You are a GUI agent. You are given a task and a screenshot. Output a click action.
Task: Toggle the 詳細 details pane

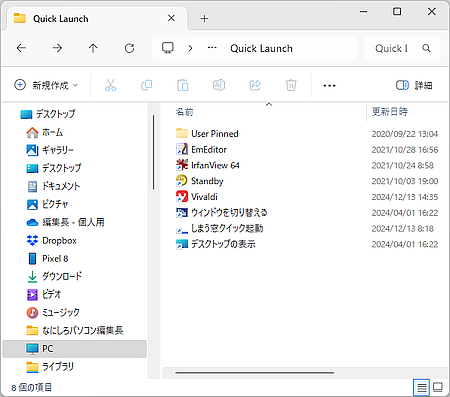414,85
